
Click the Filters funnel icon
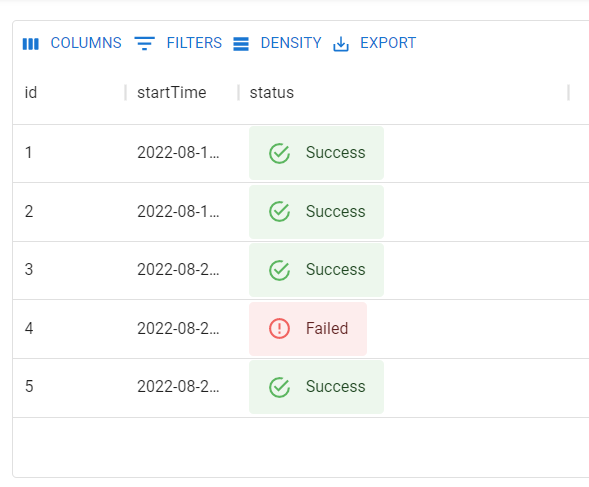click(x=145, y=44)
